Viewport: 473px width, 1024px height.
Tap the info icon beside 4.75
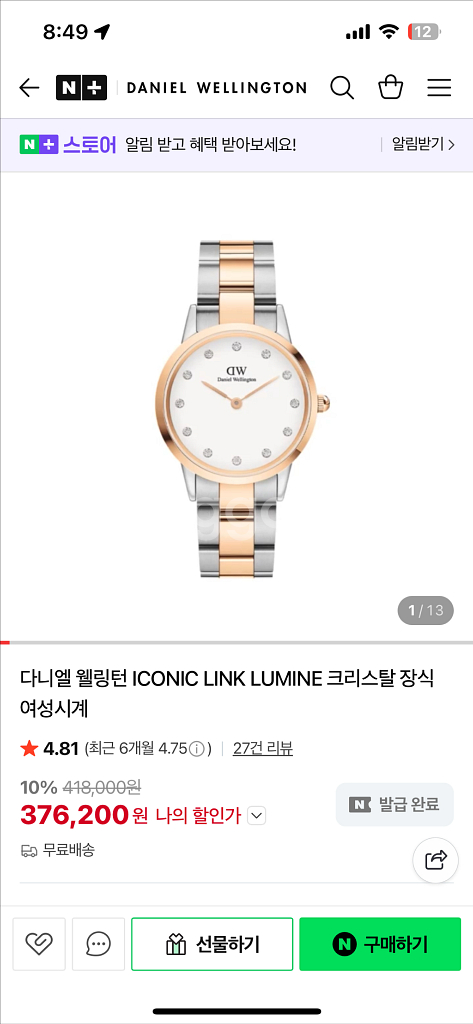[x=197, y=748]
